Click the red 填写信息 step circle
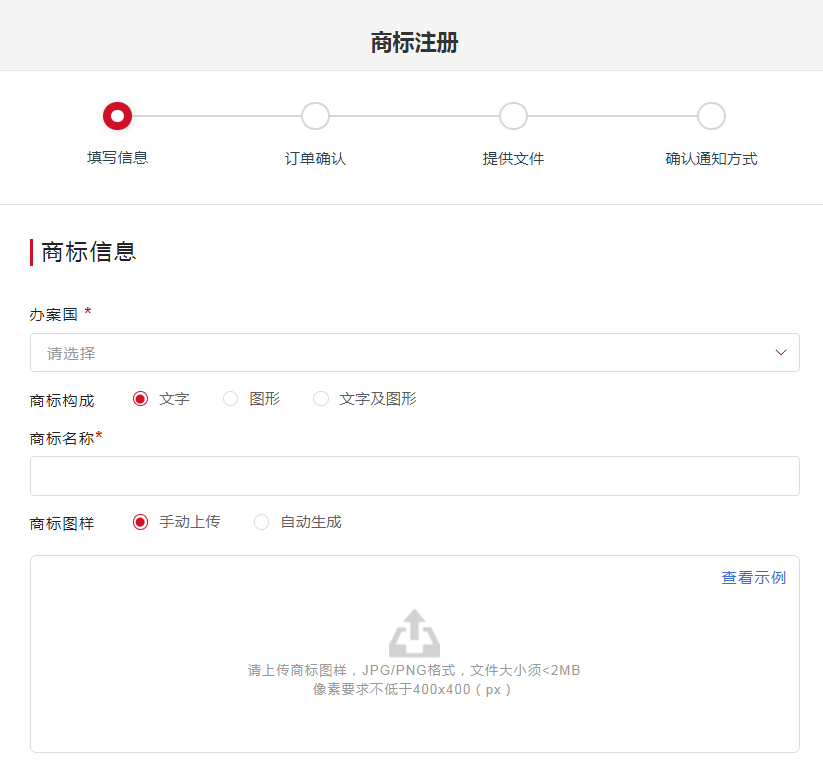 click(117, 116)
